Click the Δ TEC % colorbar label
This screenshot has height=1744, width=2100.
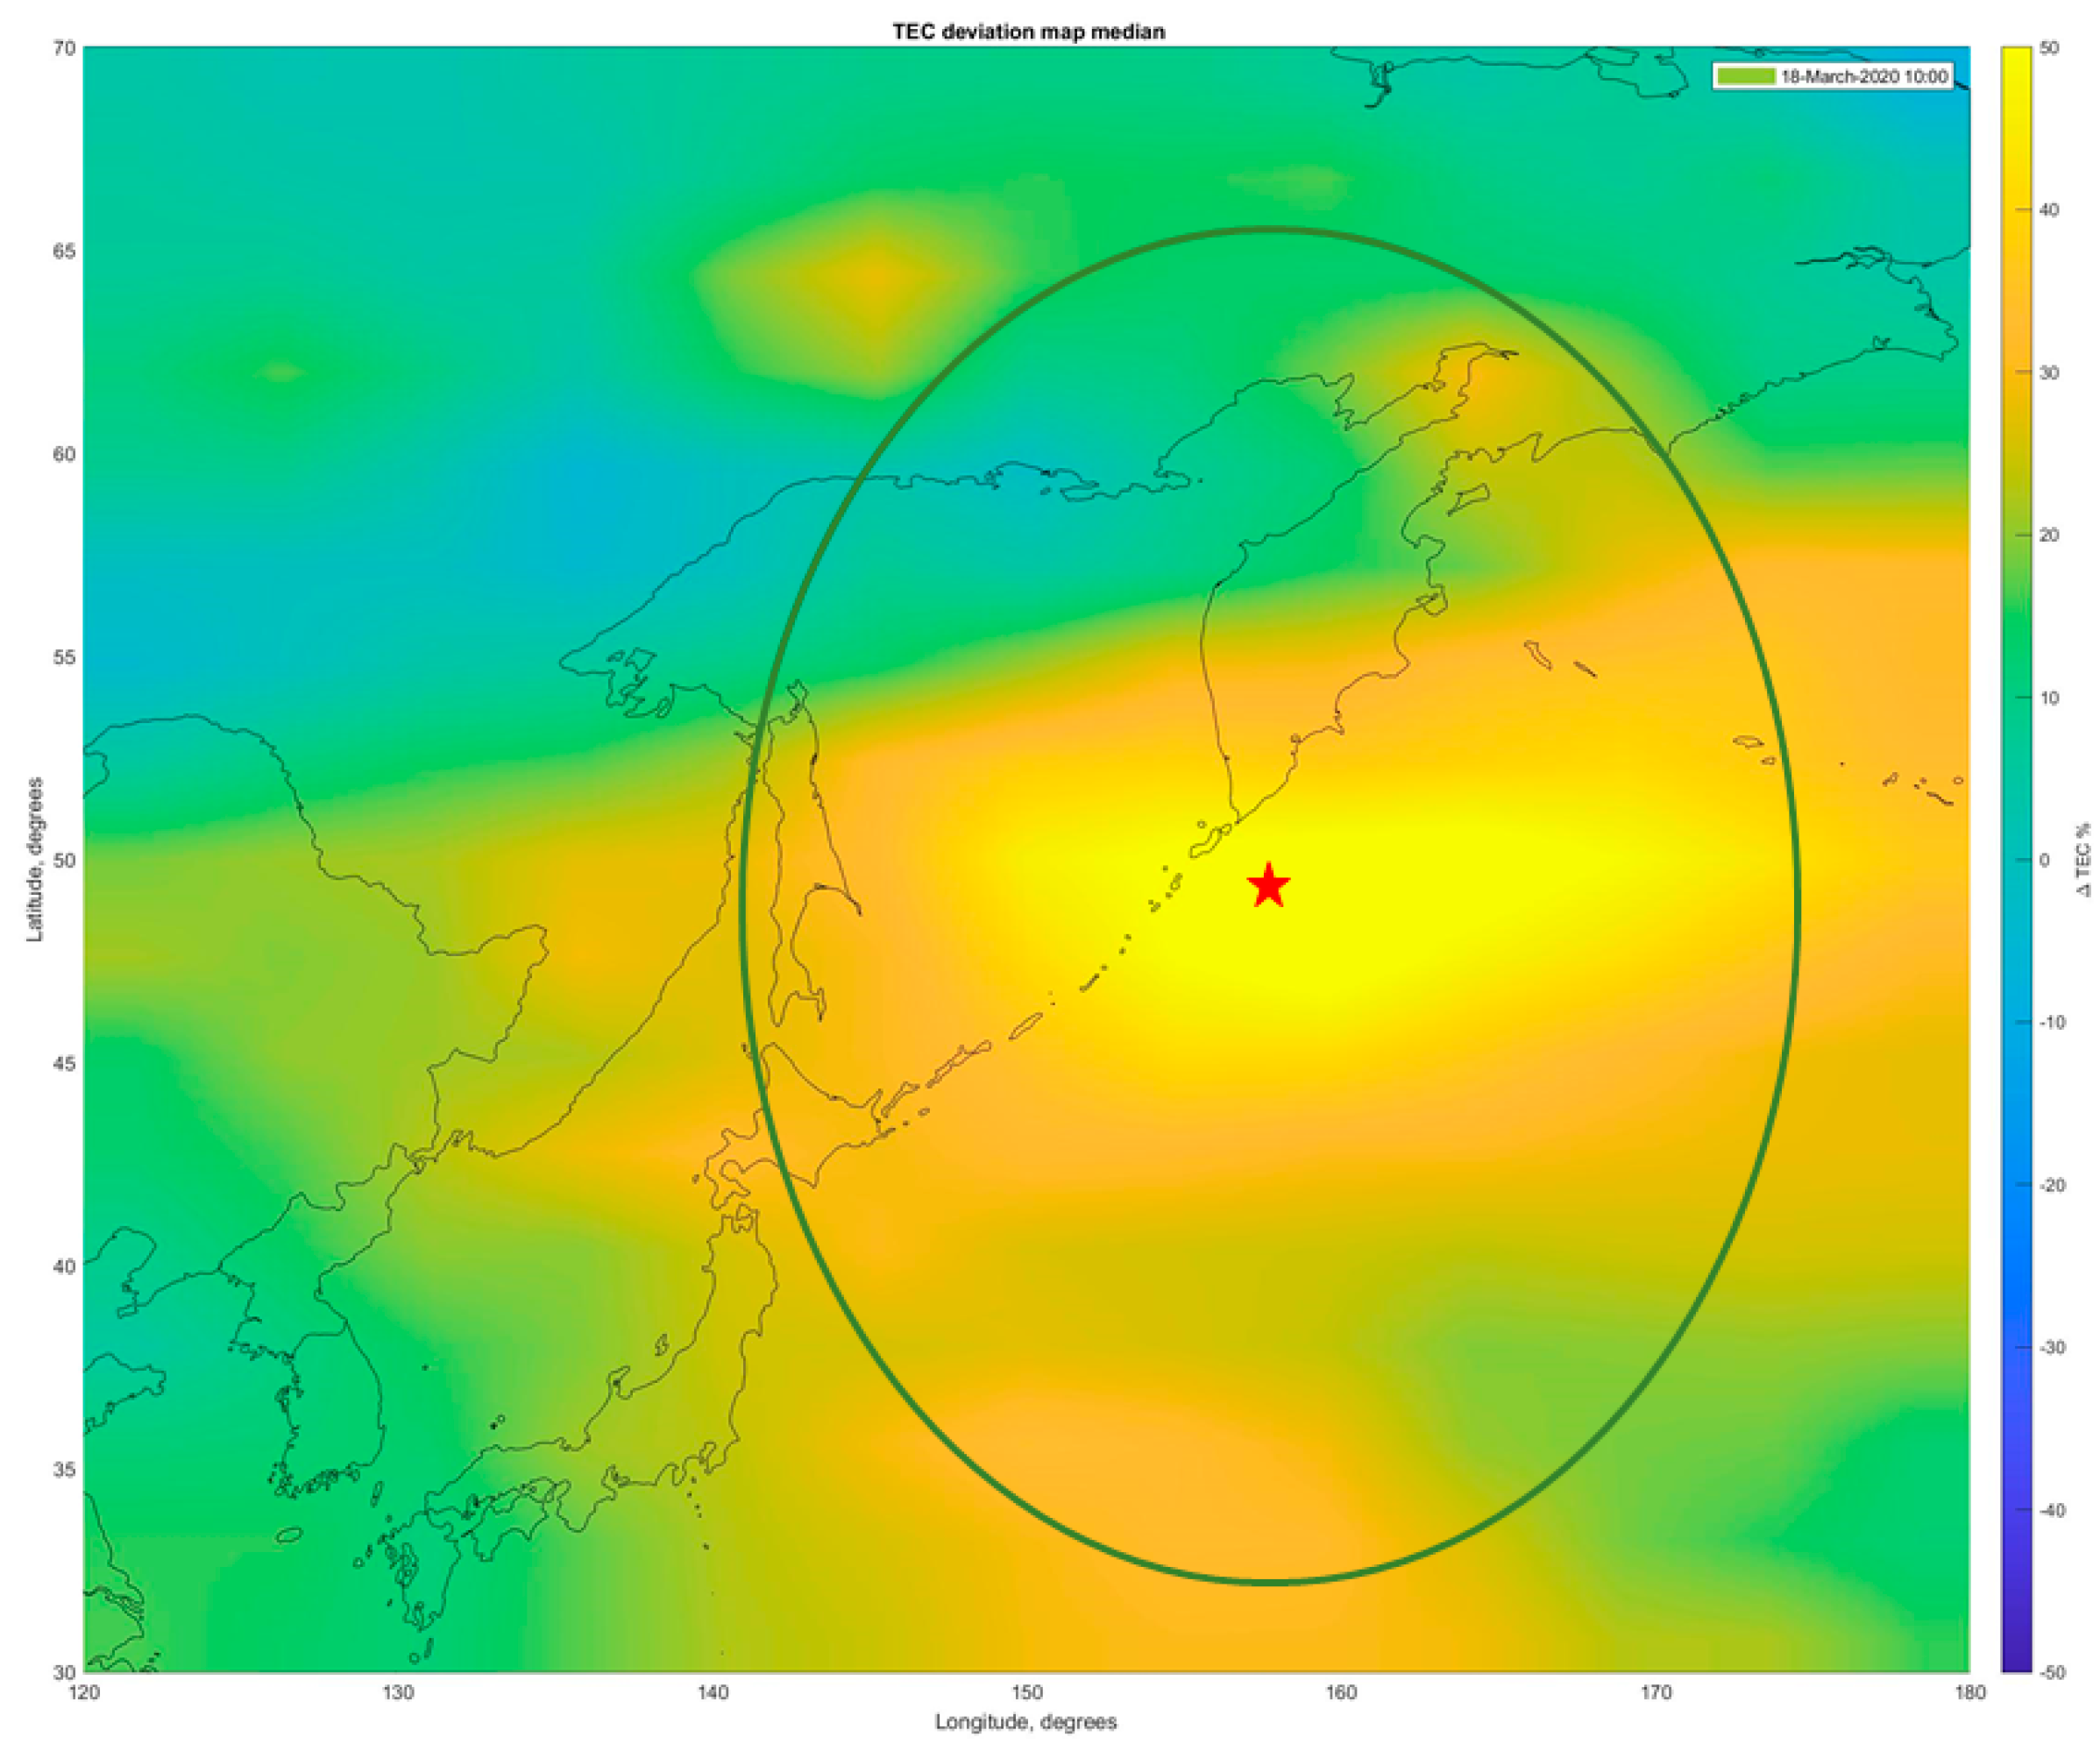2084,860
